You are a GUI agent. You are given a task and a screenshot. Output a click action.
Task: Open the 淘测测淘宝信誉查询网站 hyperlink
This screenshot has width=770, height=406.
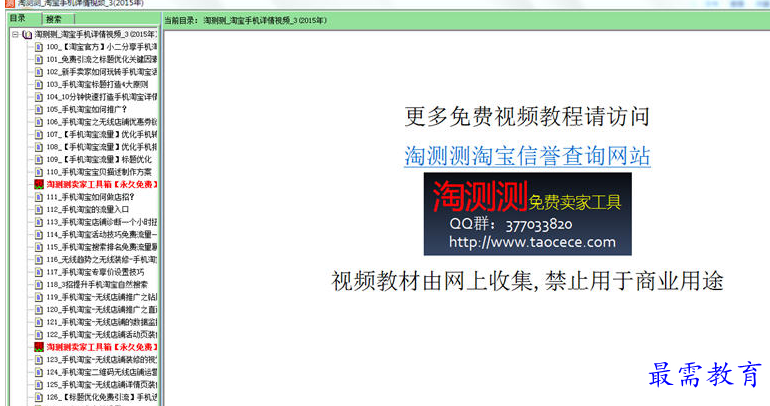[527, 156]
